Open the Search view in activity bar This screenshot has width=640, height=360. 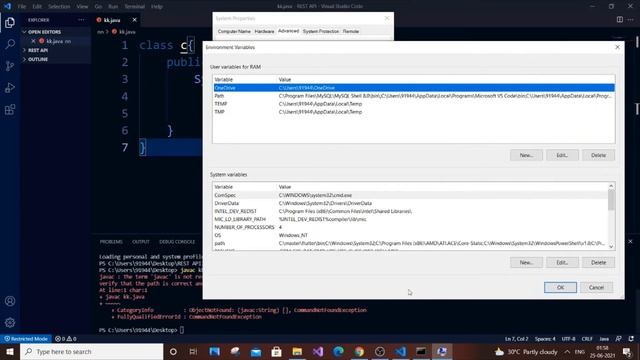click(x=10, y=44)
